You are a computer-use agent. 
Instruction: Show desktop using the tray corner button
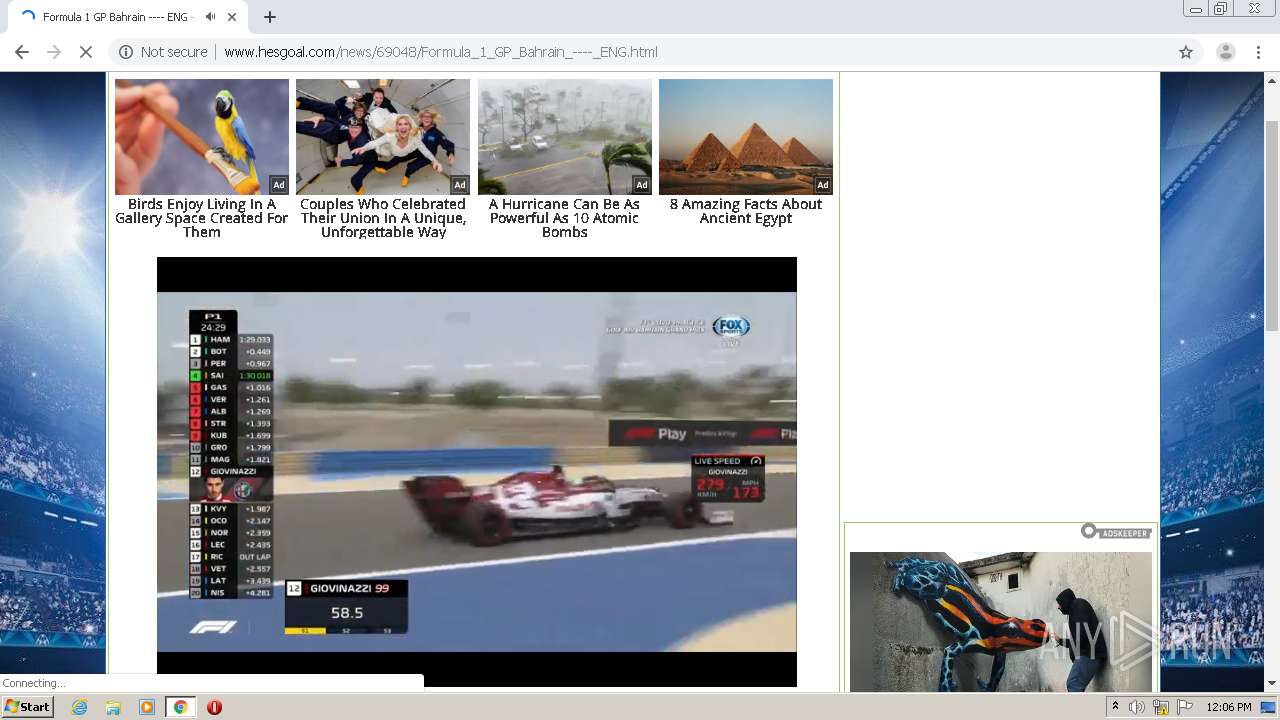pos(1269,707)
